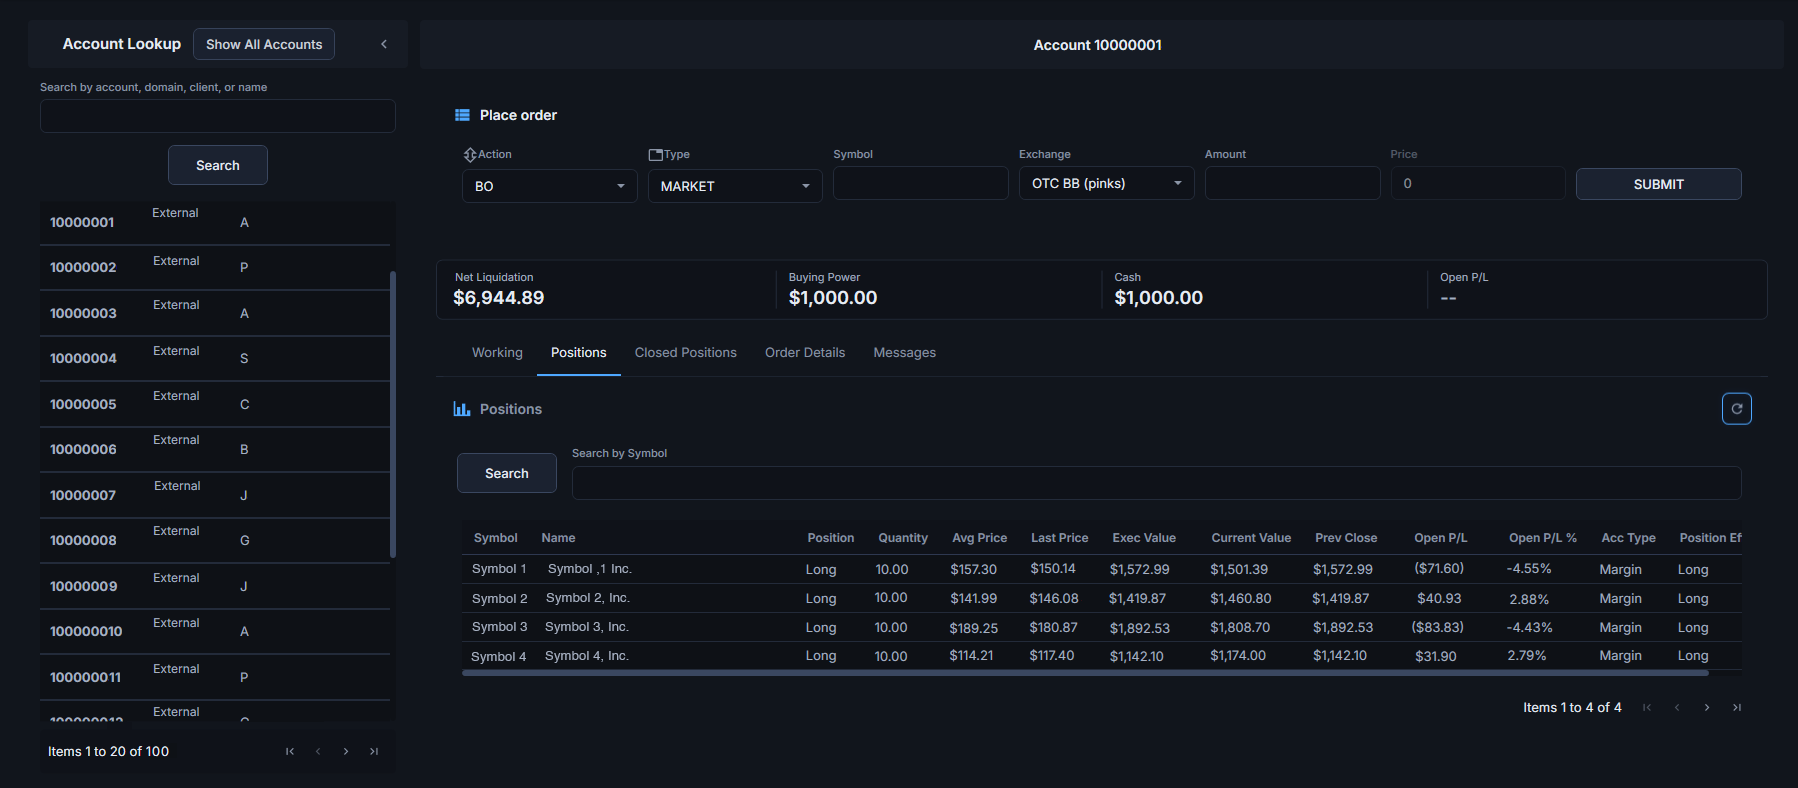Open the Type dropdown showing MARKET
The image size is (1798, 788).
click(735, 186)
